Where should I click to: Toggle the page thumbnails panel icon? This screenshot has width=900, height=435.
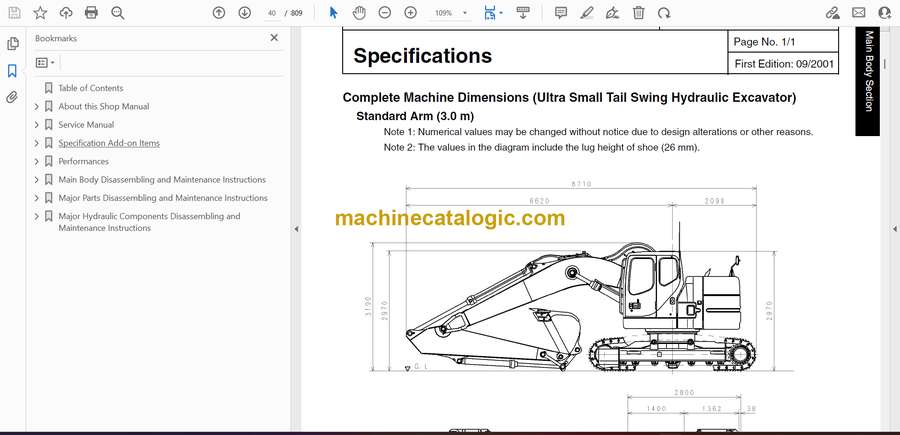[x=12, y=44]
